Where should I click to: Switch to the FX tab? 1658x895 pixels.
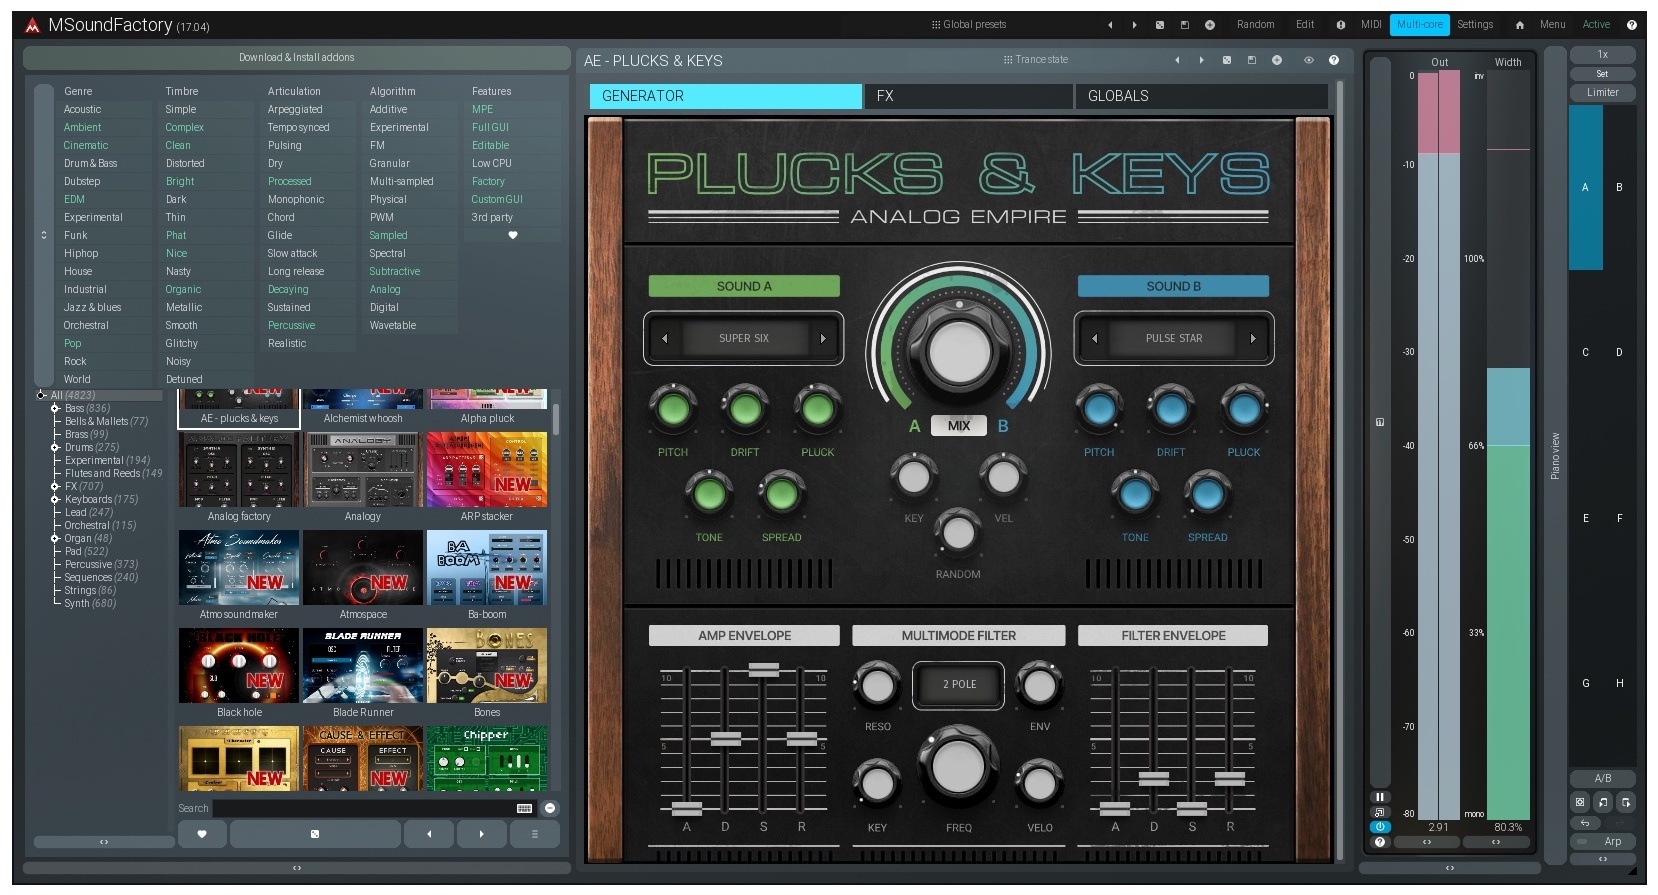968,96
